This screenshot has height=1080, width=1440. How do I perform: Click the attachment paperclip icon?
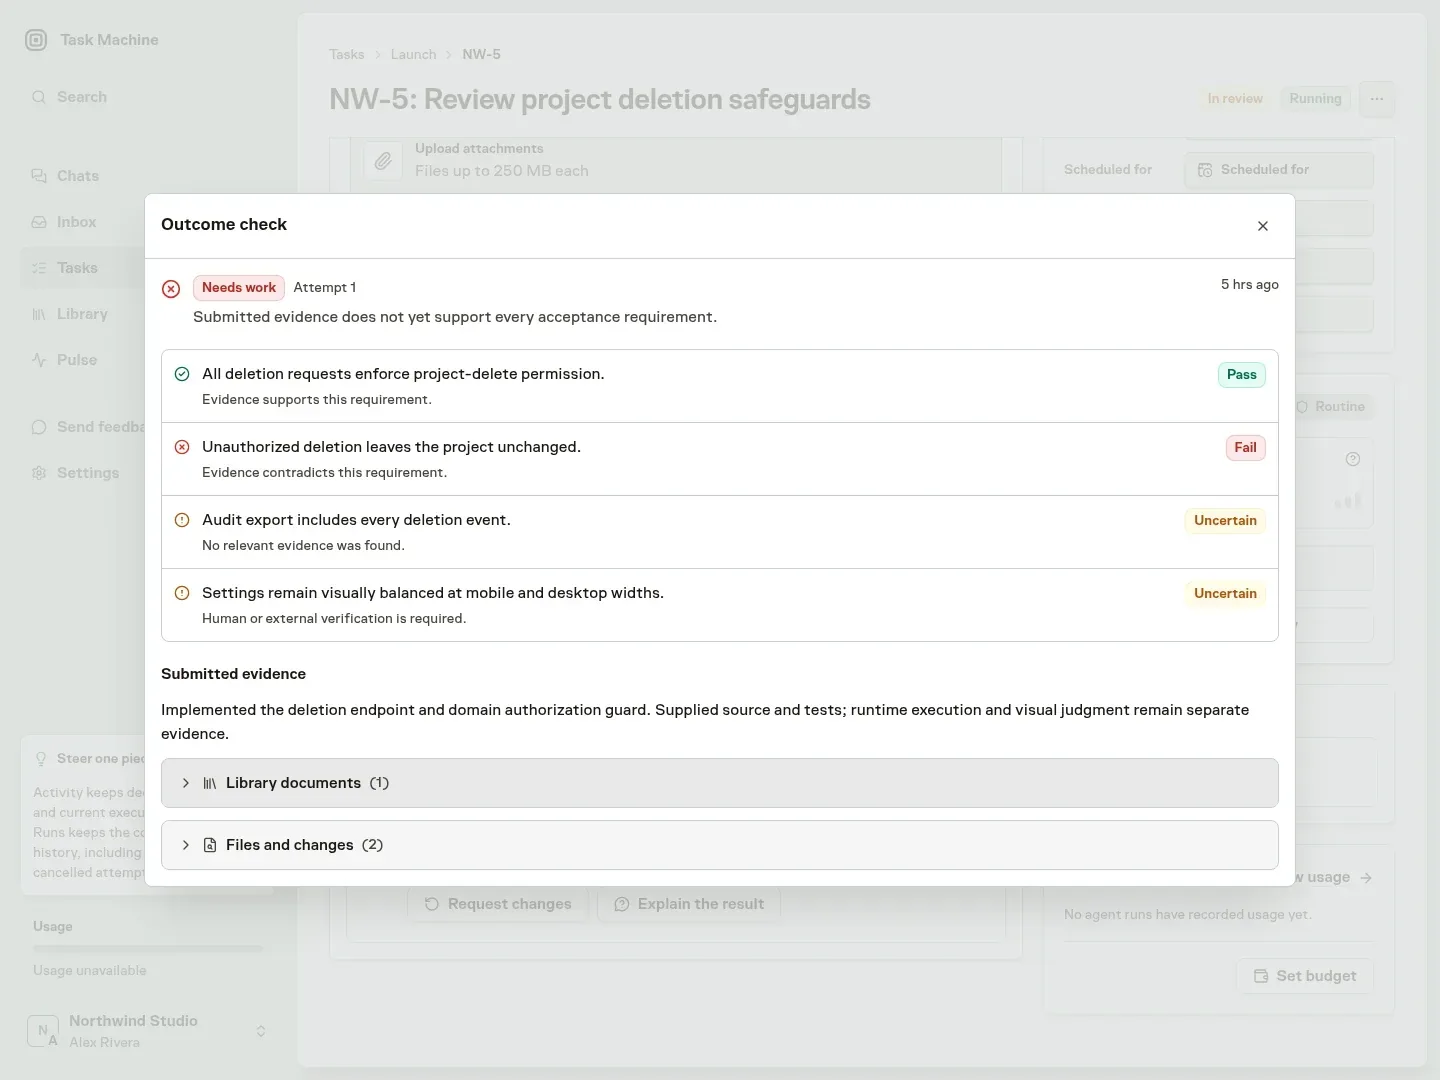383,160
